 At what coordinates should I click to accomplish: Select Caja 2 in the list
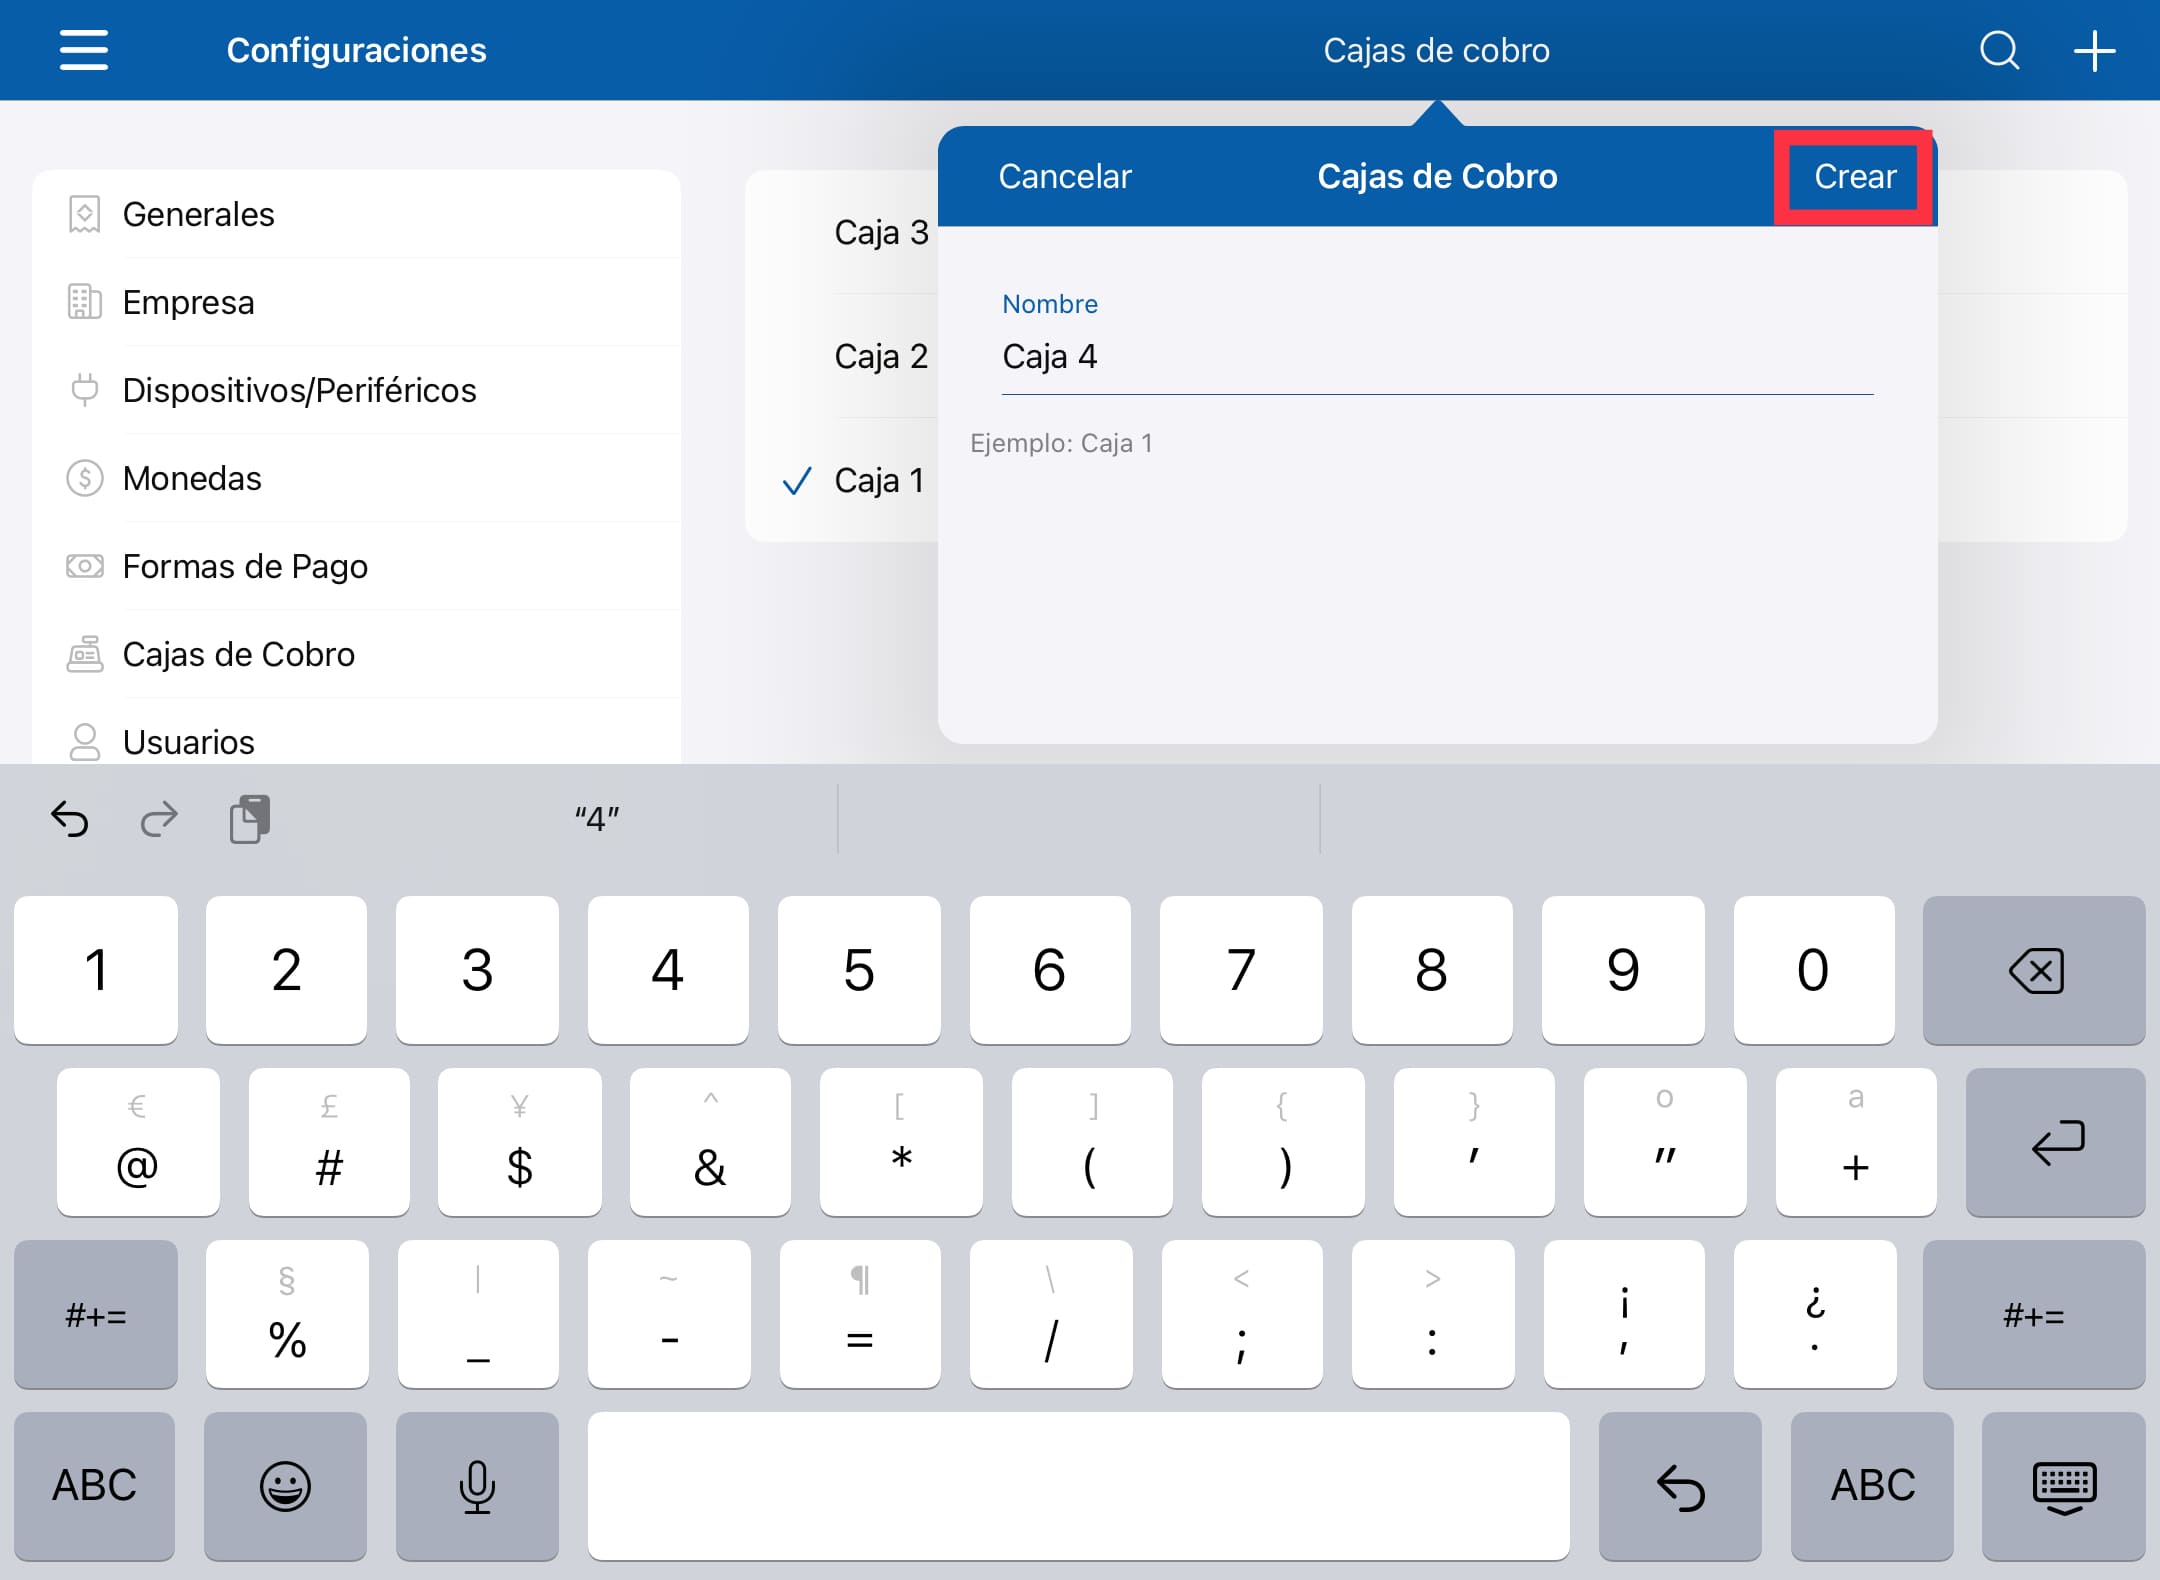pyautogui.click(x=881, y=357)
